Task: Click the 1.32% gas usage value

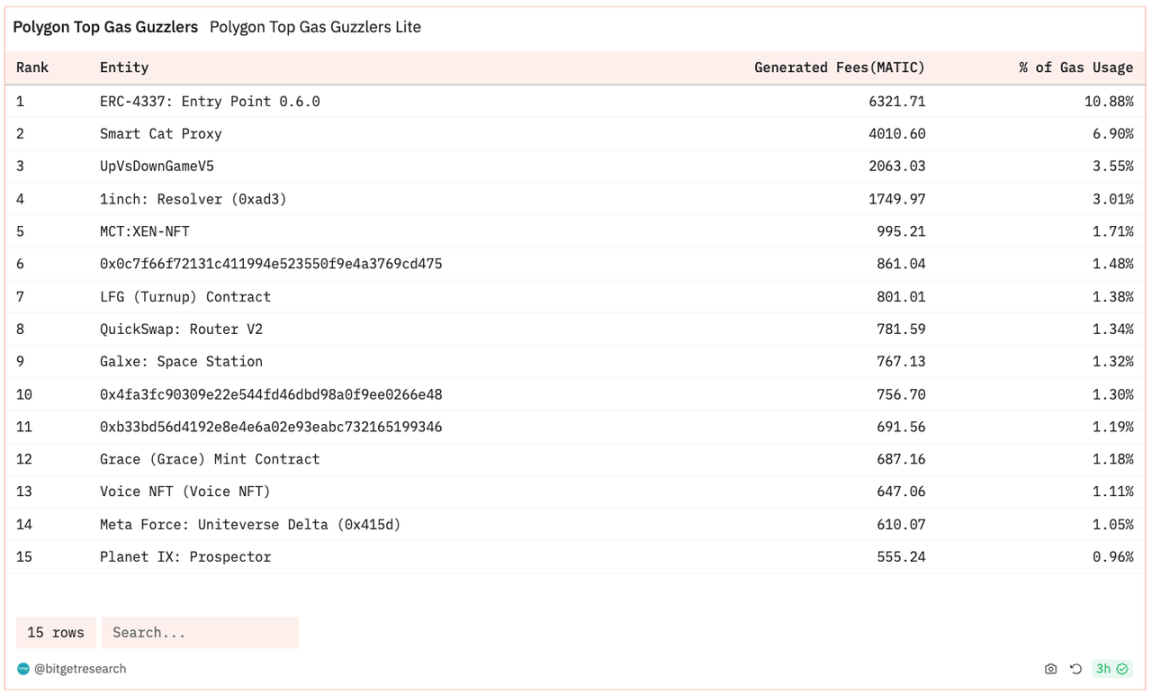Action: coord(1113,361)
